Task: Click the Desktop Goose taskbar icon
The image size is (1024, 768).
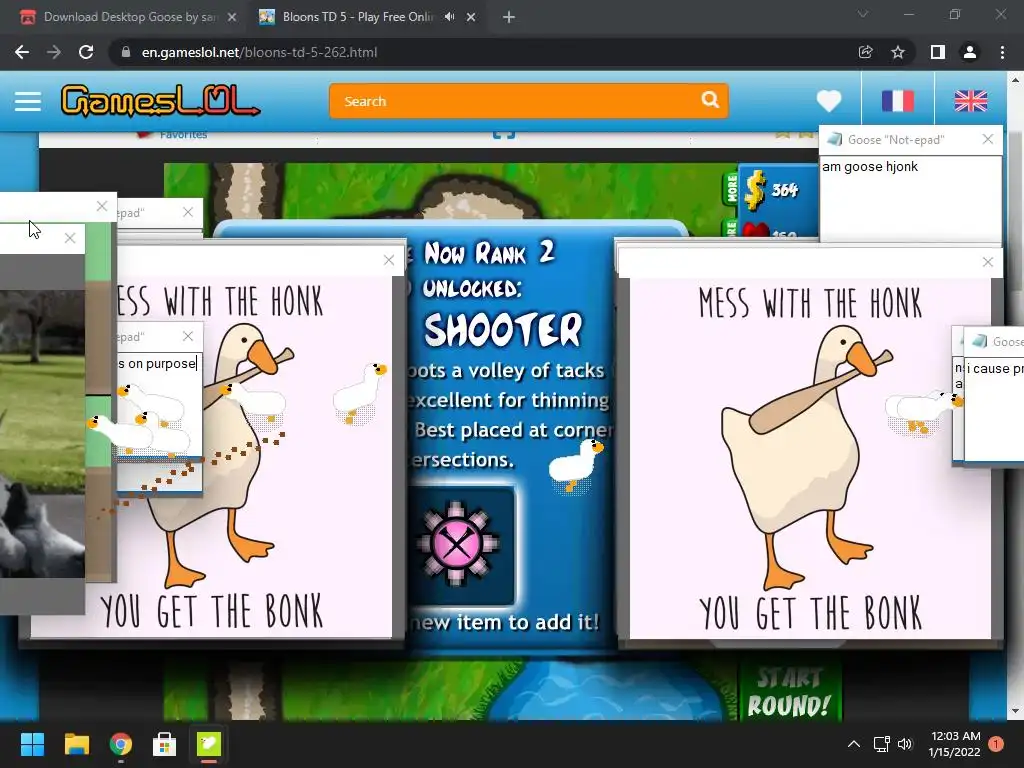Action: point(209,744)
